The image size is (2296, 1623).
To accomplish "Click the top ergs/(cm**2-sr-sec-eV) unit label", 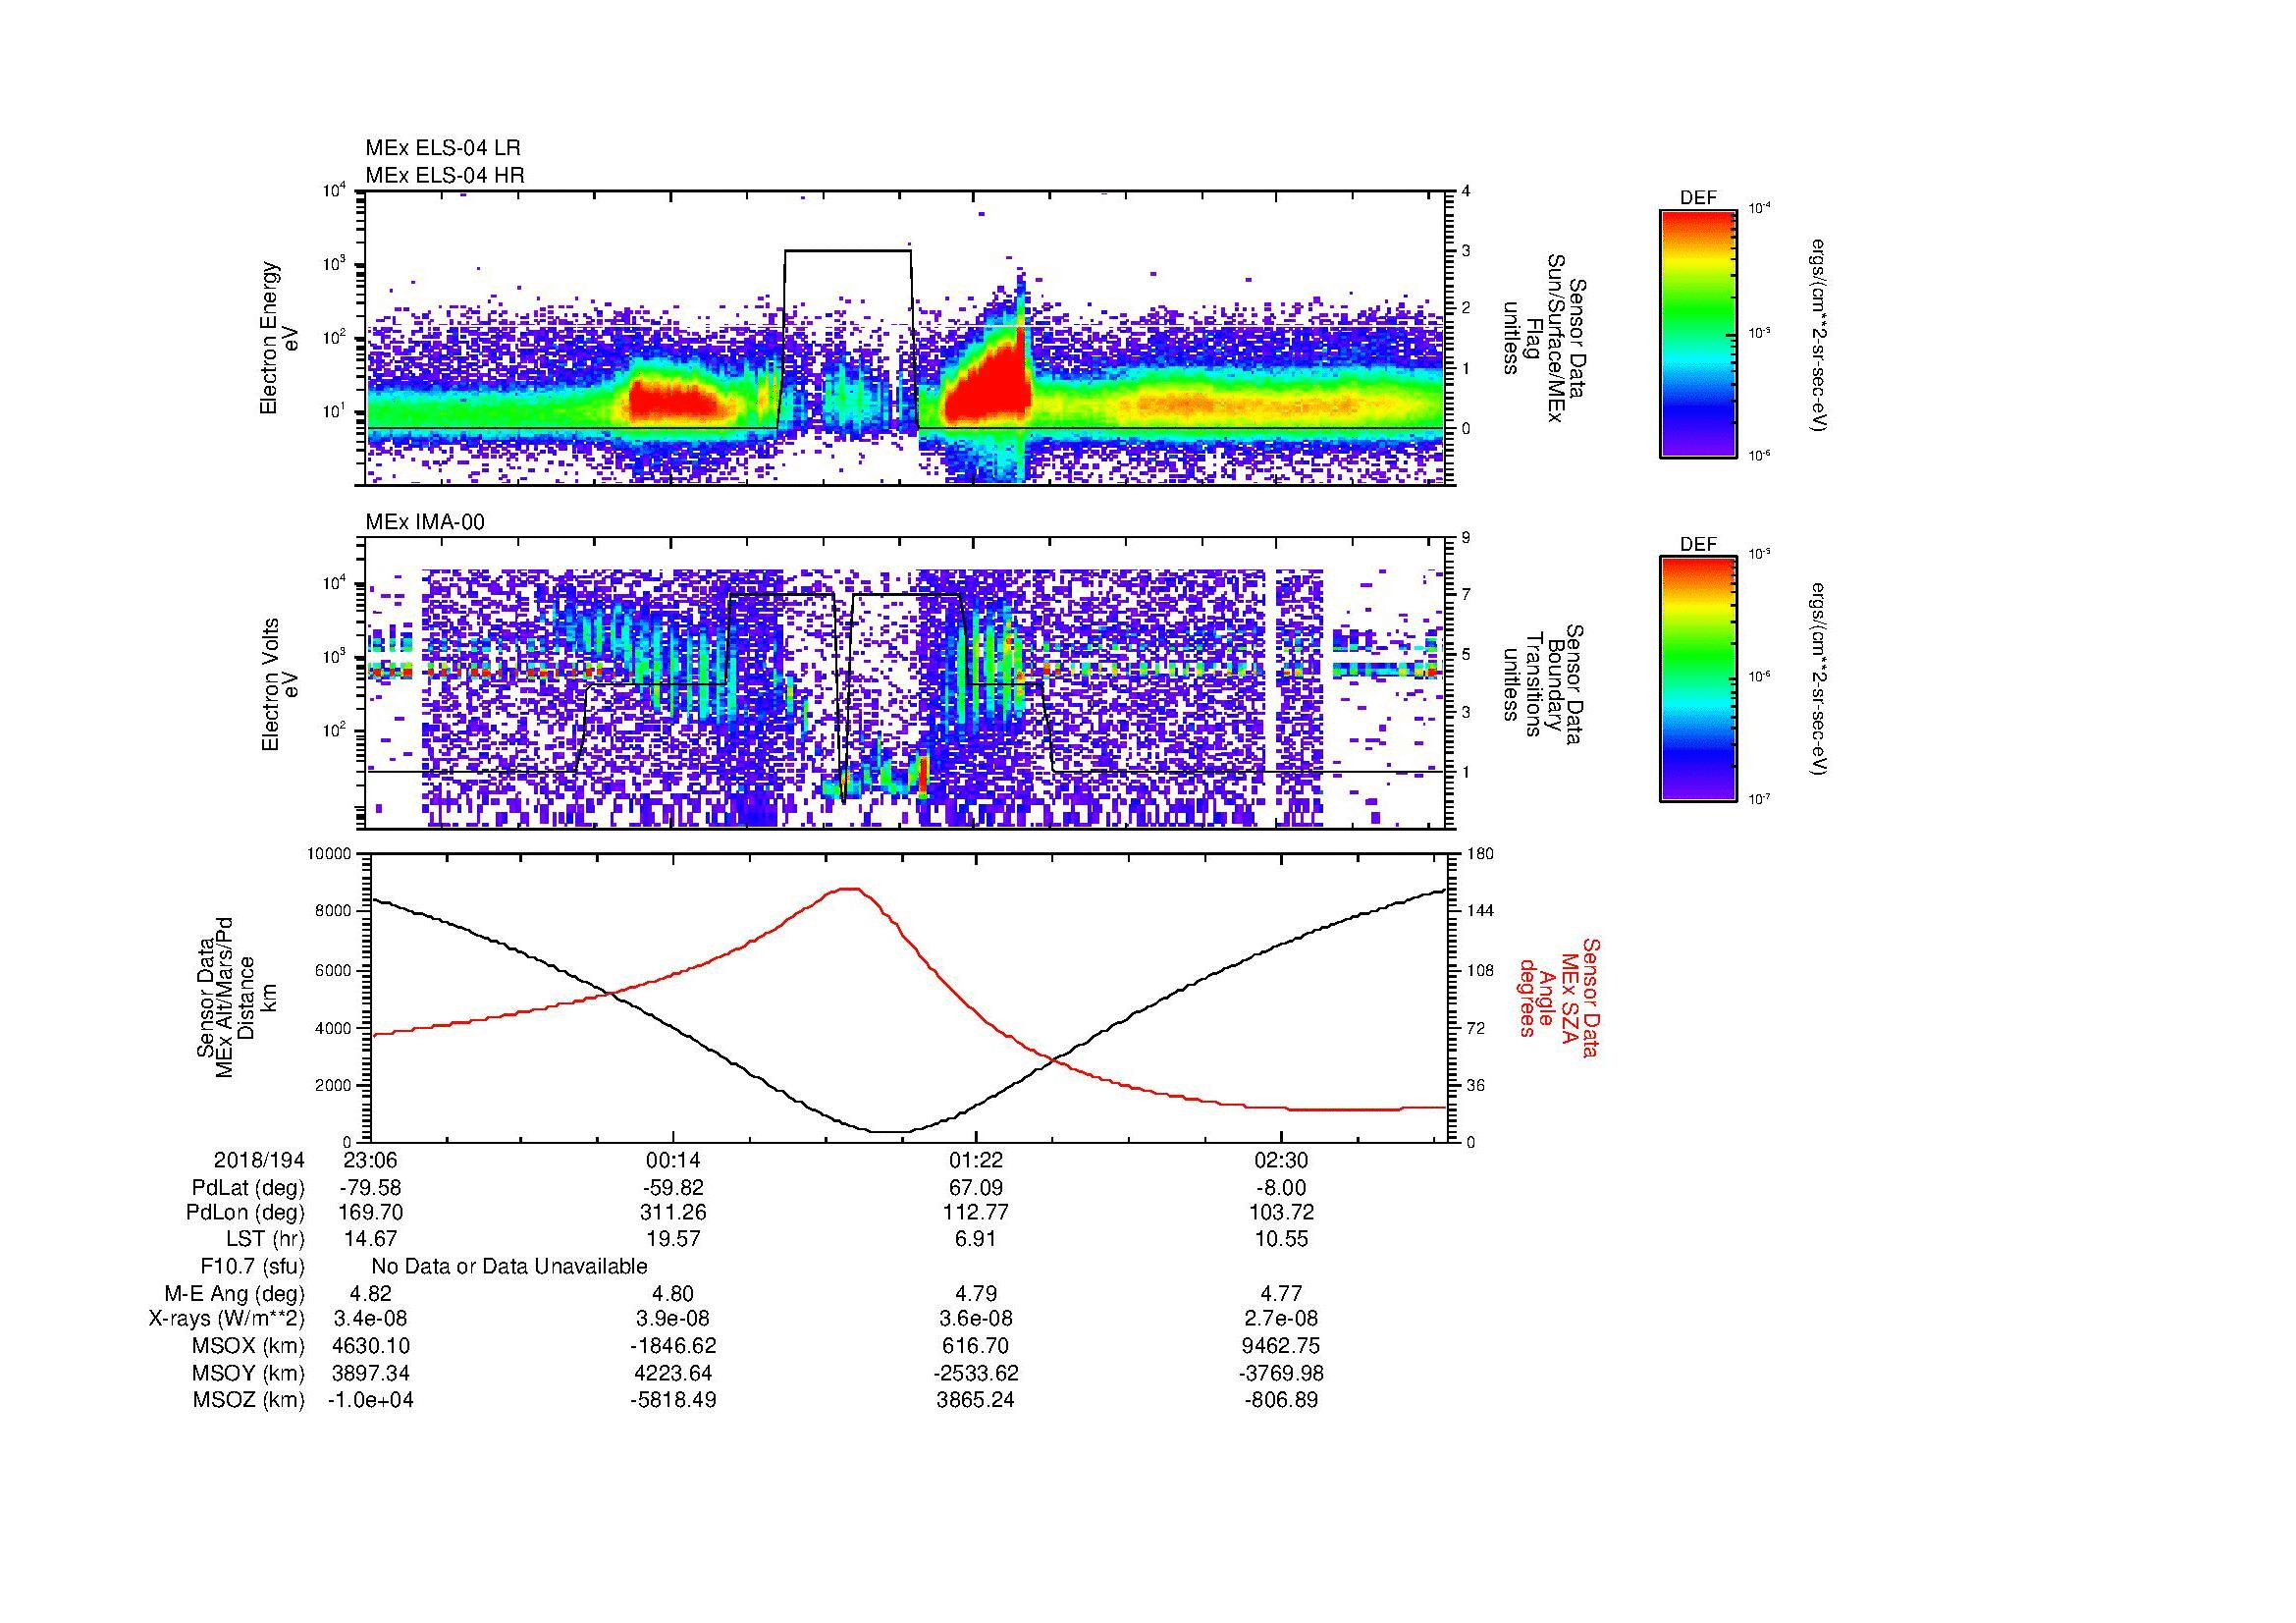I will pos(1817,334).
